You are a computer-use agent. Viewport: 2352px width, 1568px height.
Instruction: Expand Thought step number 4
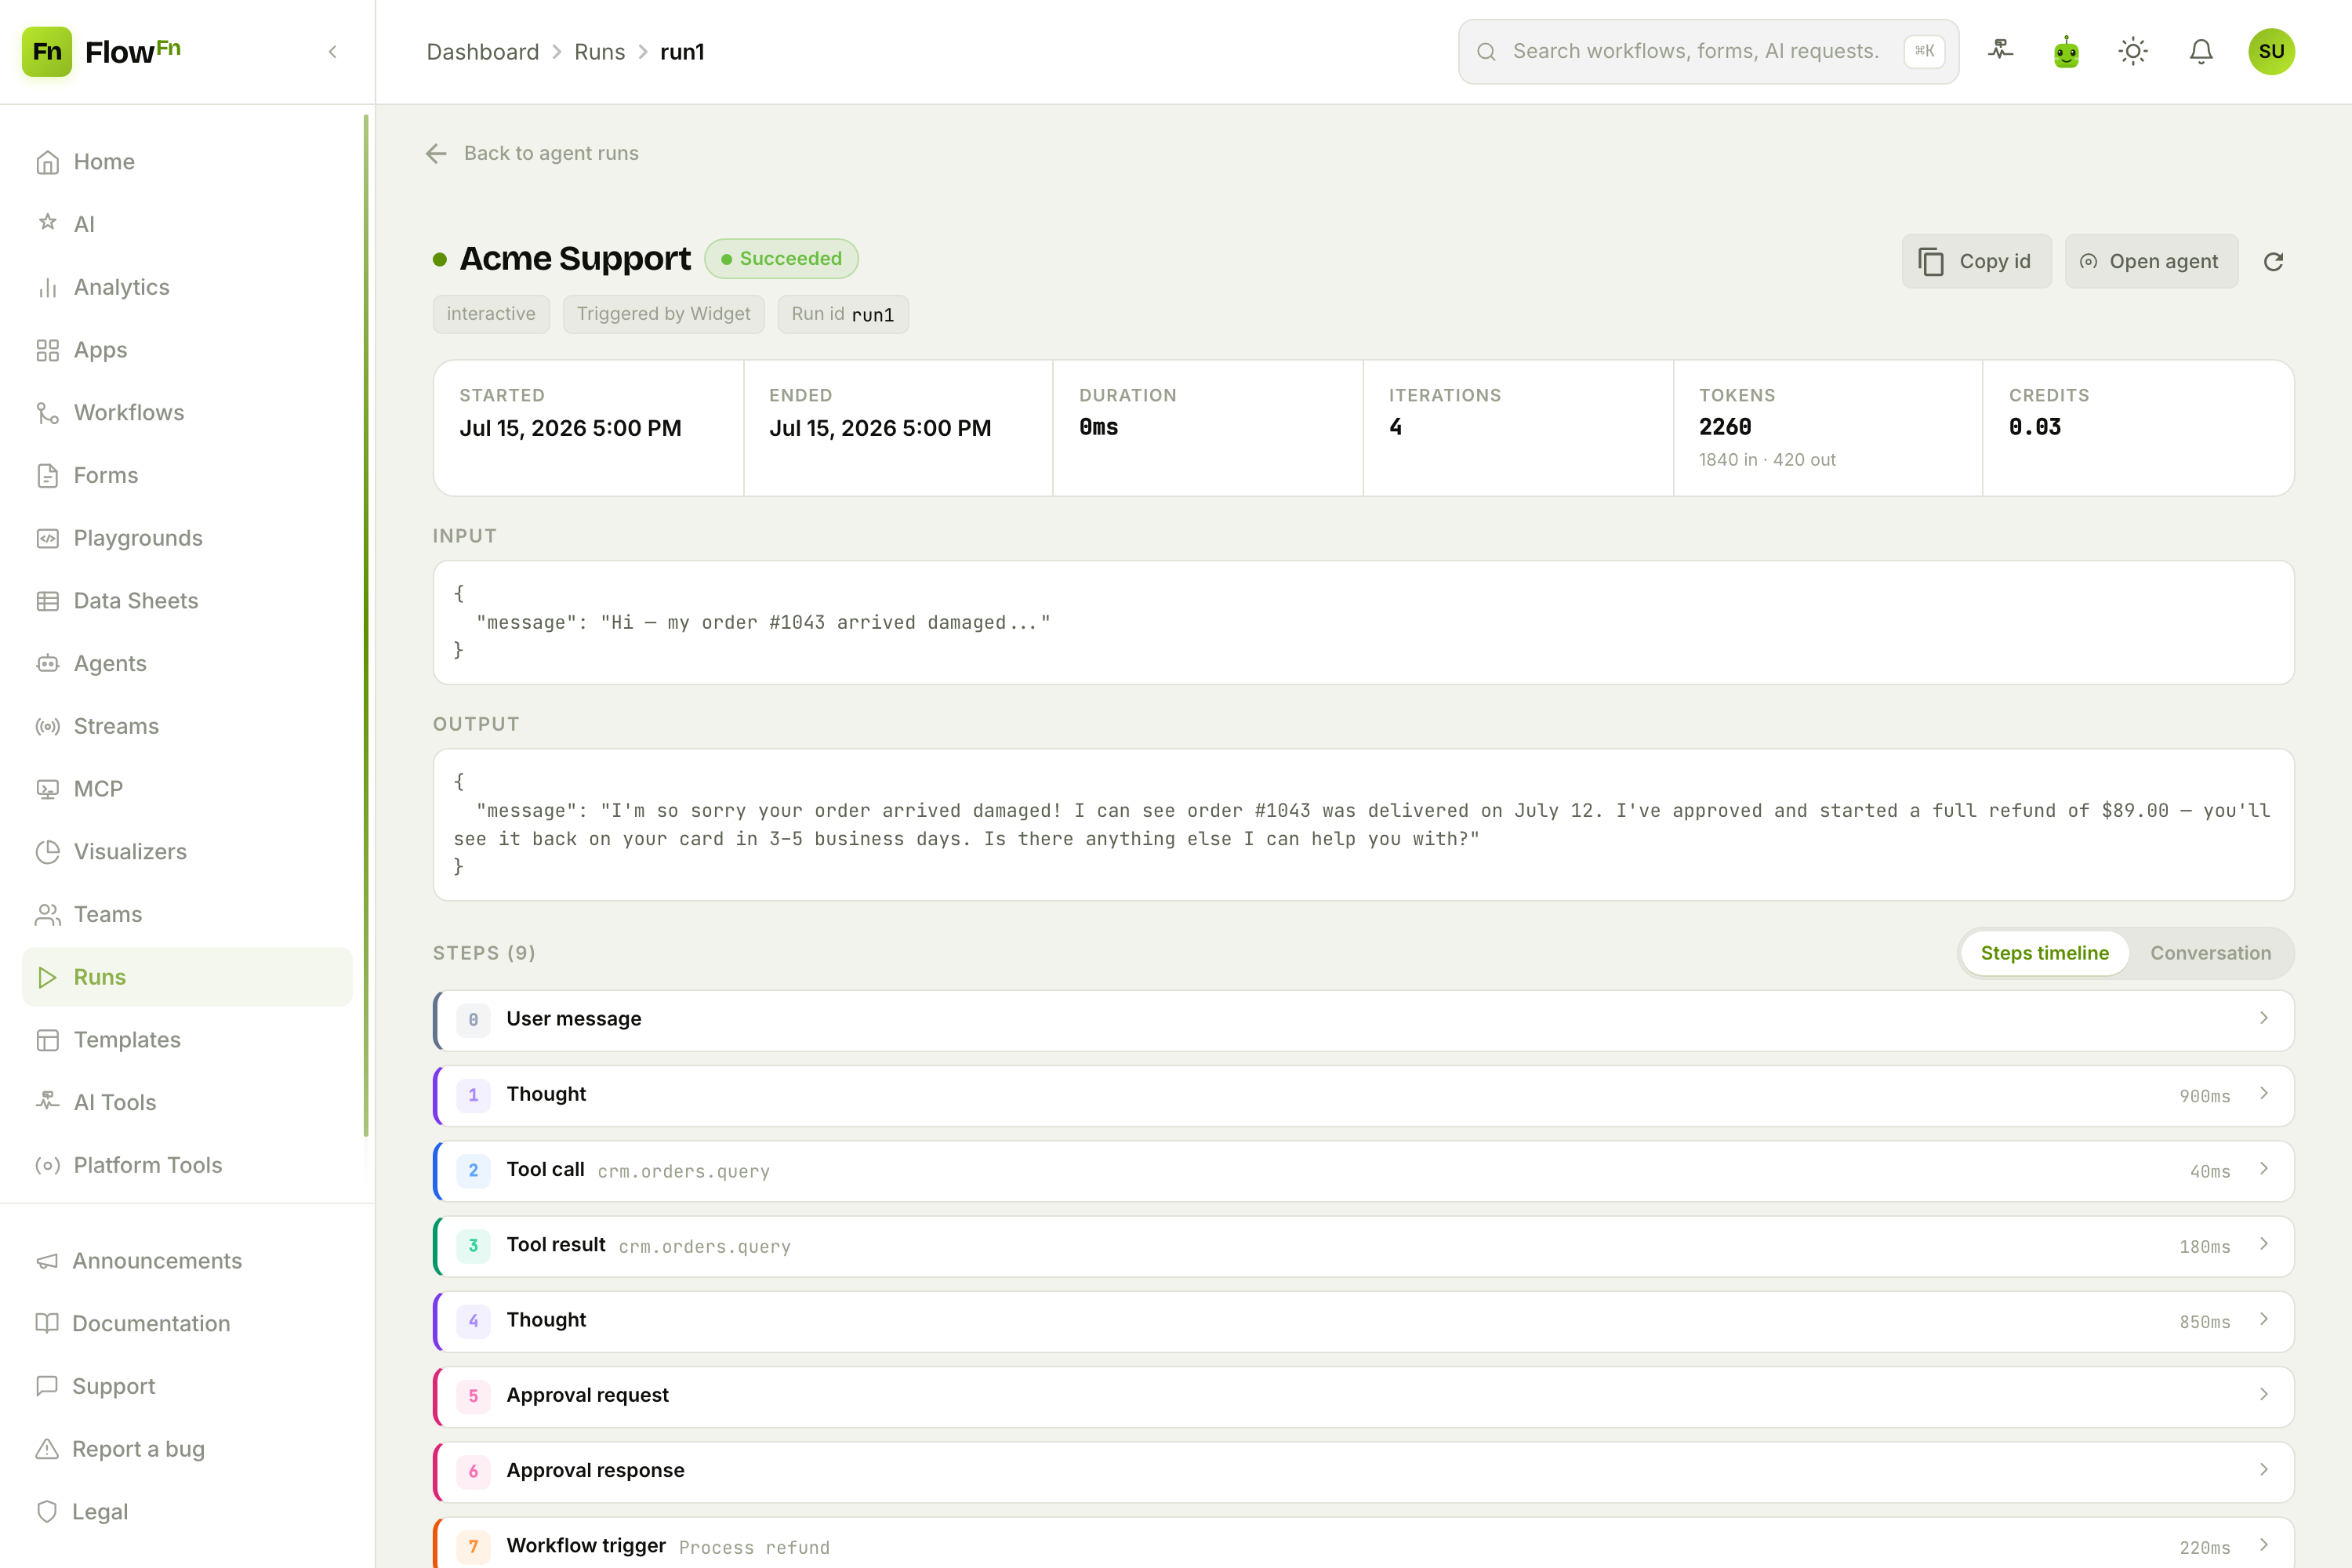(1363, 1321)
